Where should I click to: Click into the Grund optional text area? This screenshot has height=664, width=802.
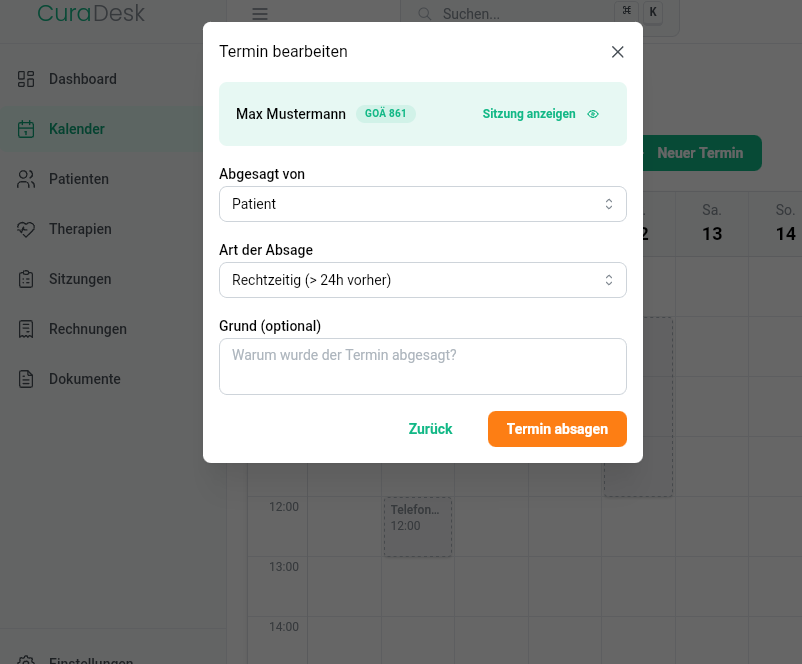[x=422, y=366]
